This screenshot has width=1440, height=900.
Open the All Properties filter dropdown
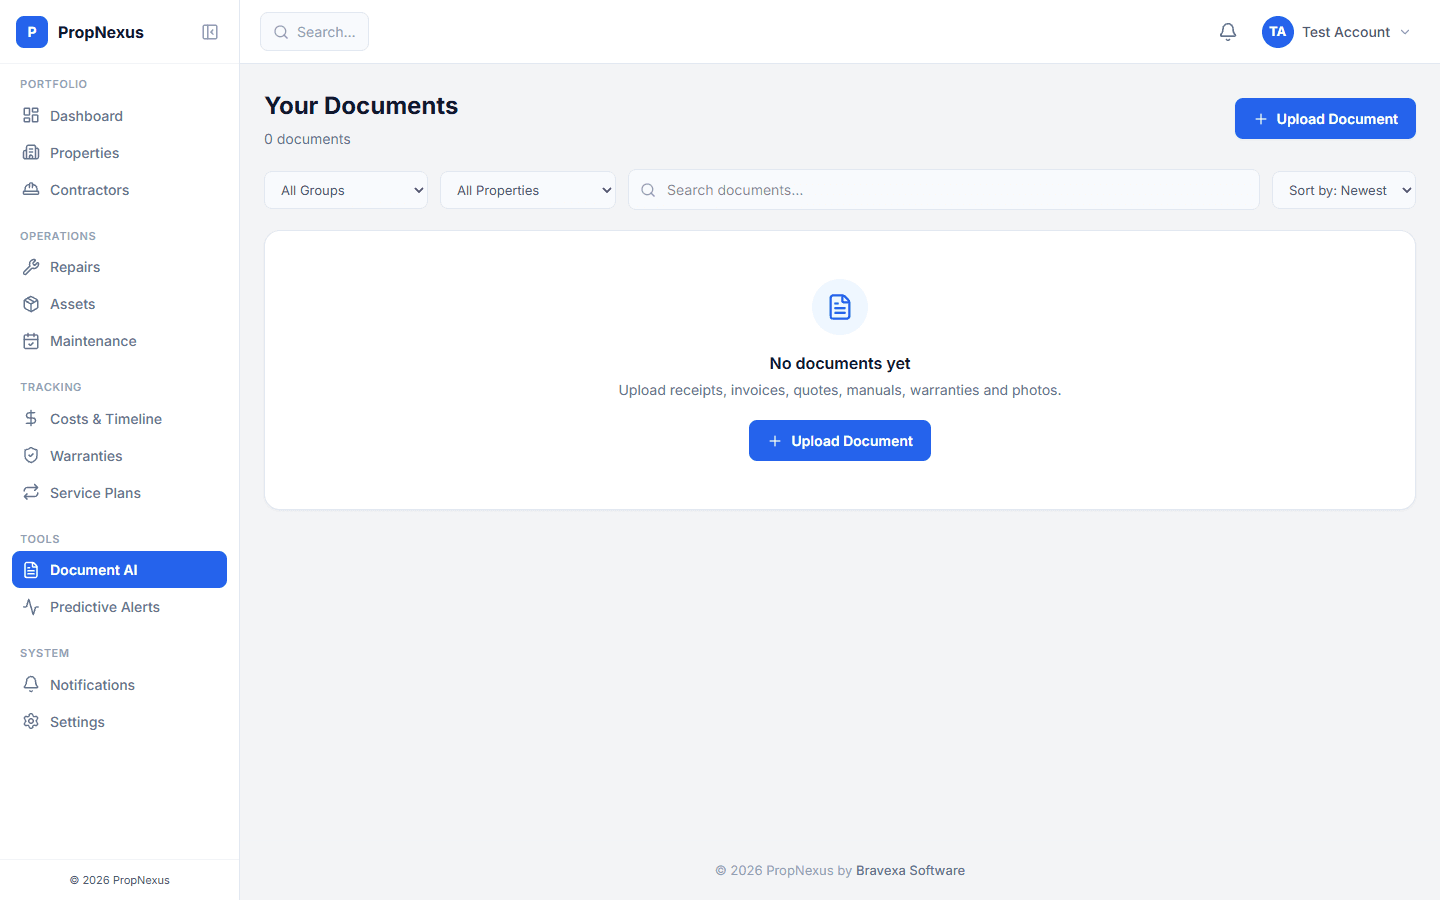click(x=528, y=190)
